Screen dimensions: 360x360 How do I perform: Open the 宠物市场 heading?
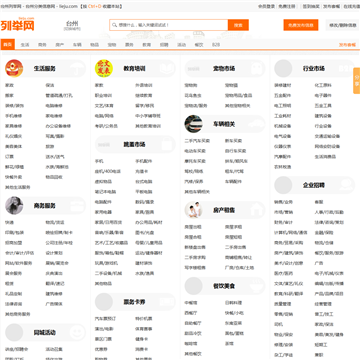click(224, 68)
